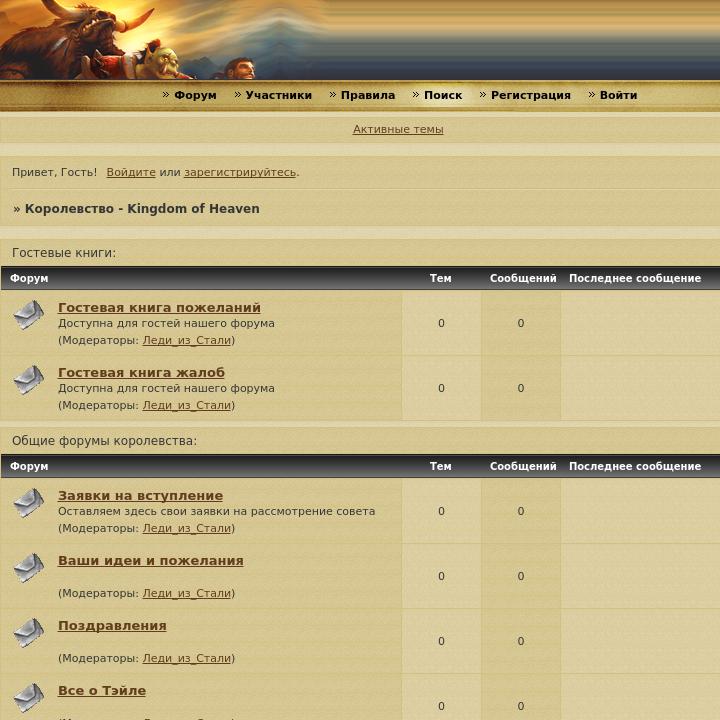Click the Сообщений count for Поздравления

pos(521,641)
